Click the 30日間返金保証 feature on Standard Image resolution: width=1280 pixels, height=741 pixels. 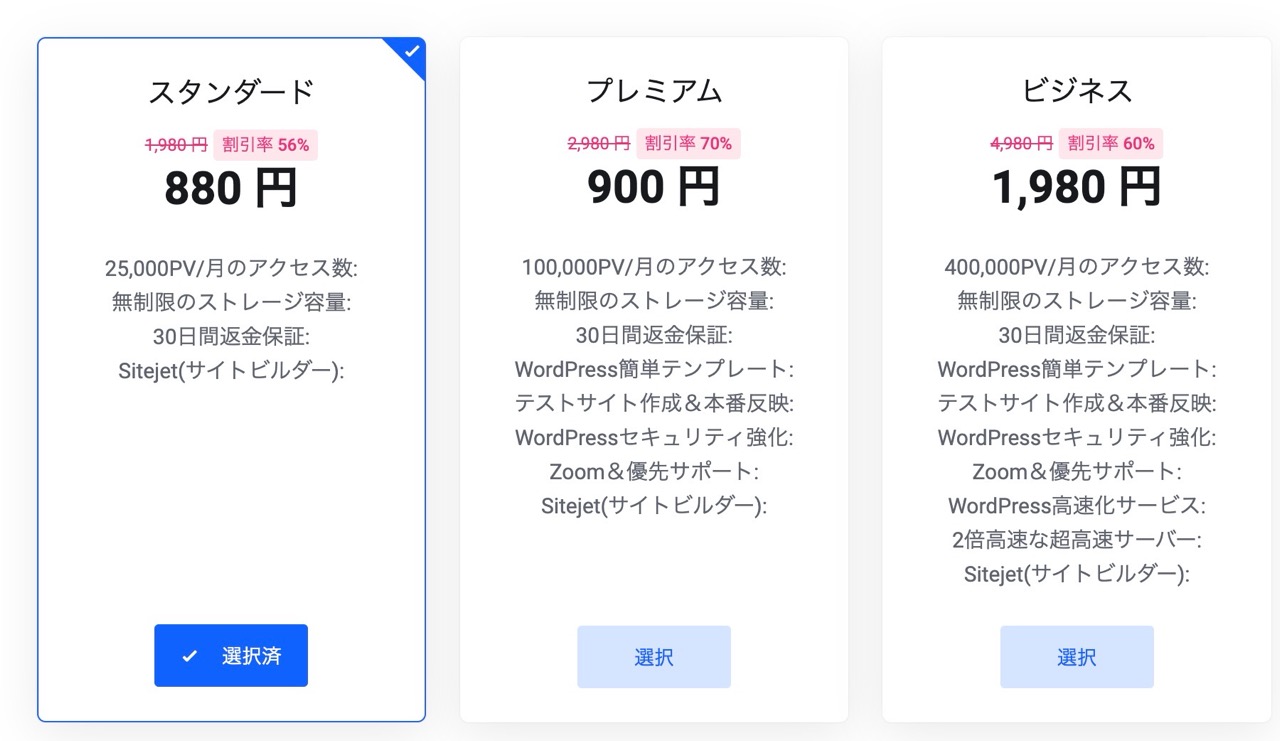tap(230, 335)
